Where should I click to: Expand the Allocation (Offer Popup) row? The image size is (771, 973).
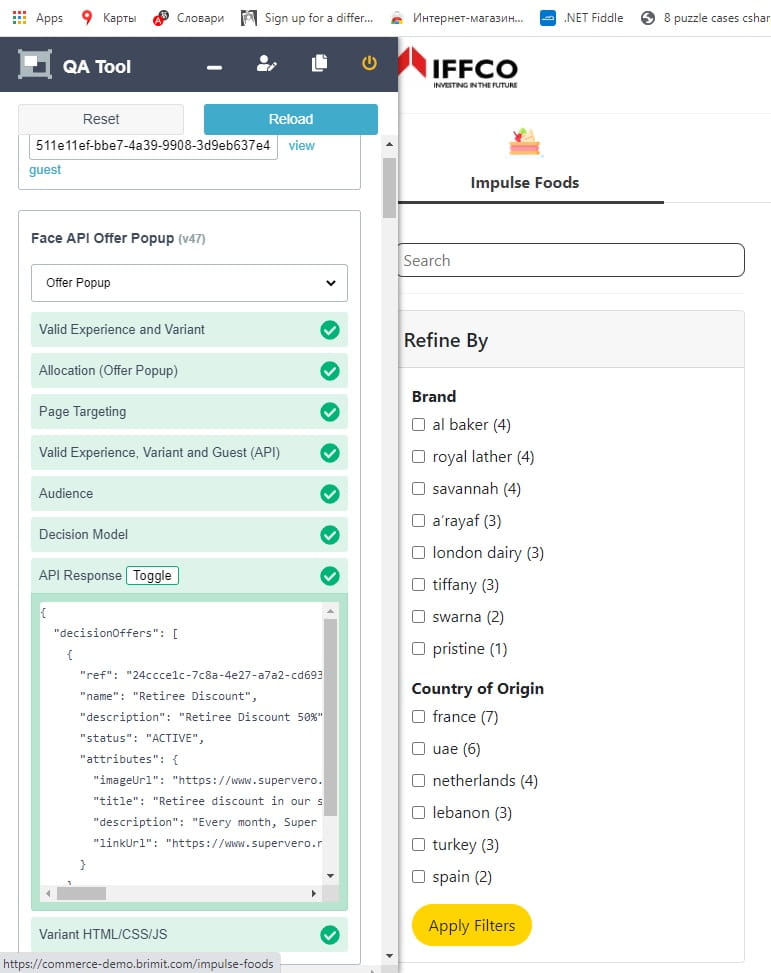(x=189, y=370)
